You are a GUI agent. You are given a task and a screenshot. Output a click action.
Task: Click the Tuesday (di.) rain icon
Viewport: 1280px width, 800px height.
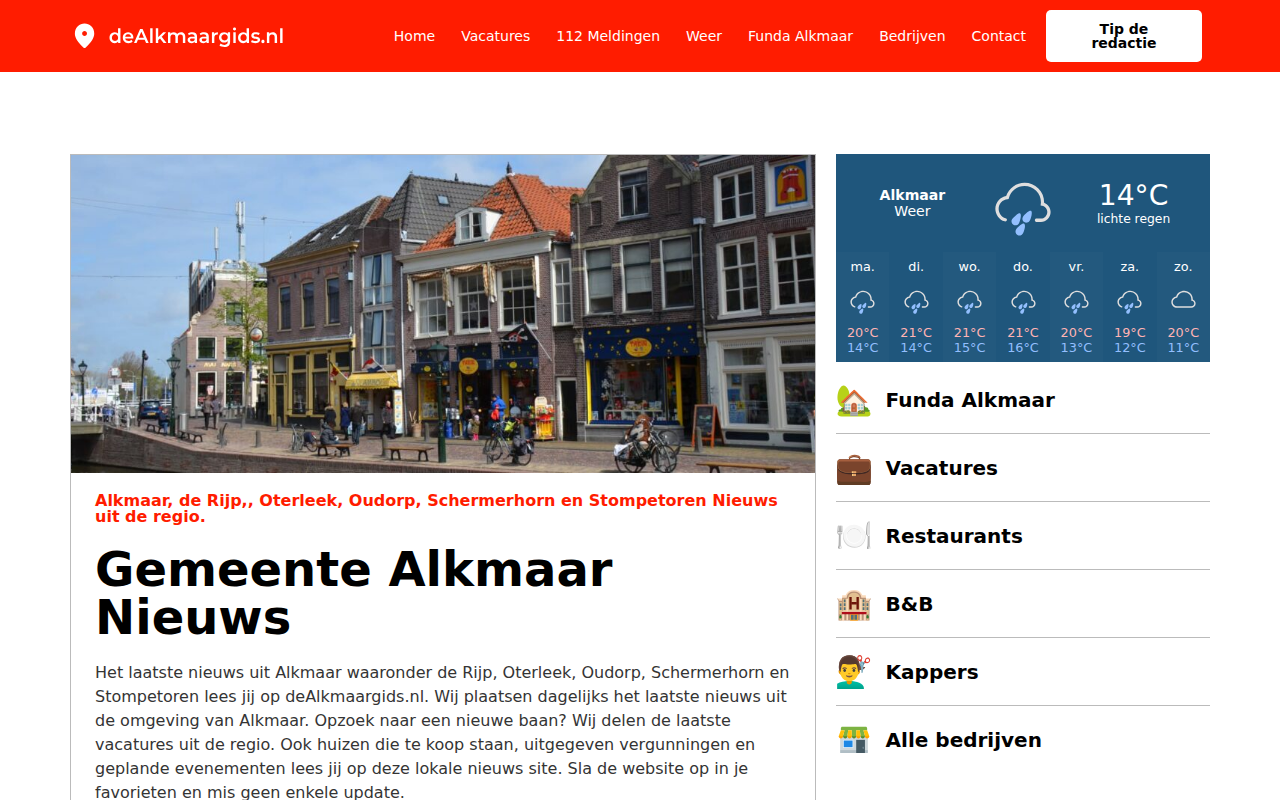coord(916,300)
